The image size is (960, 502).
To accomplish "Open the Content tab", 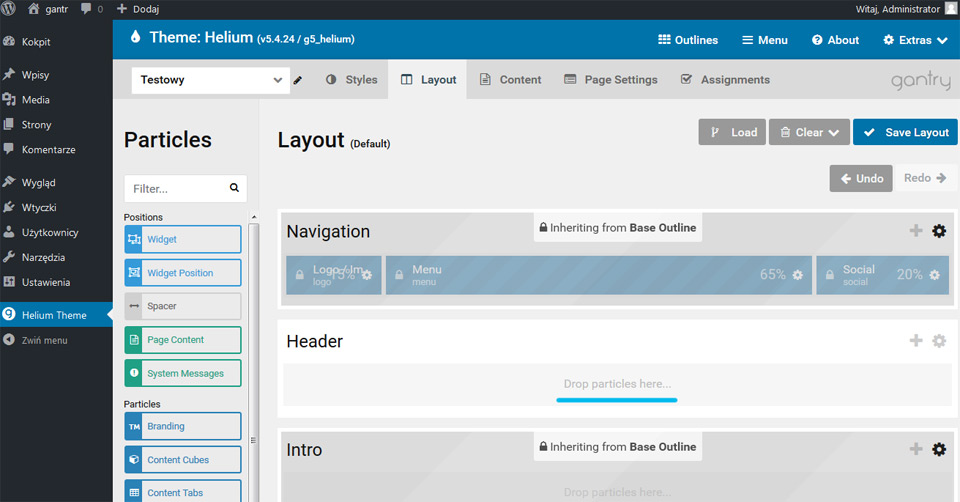I will [x=510, y=80].
